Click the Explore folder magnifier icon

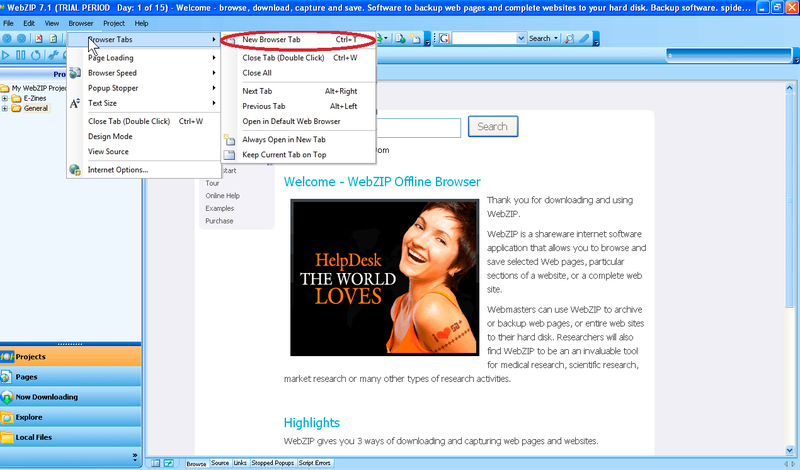pos(7,417)
